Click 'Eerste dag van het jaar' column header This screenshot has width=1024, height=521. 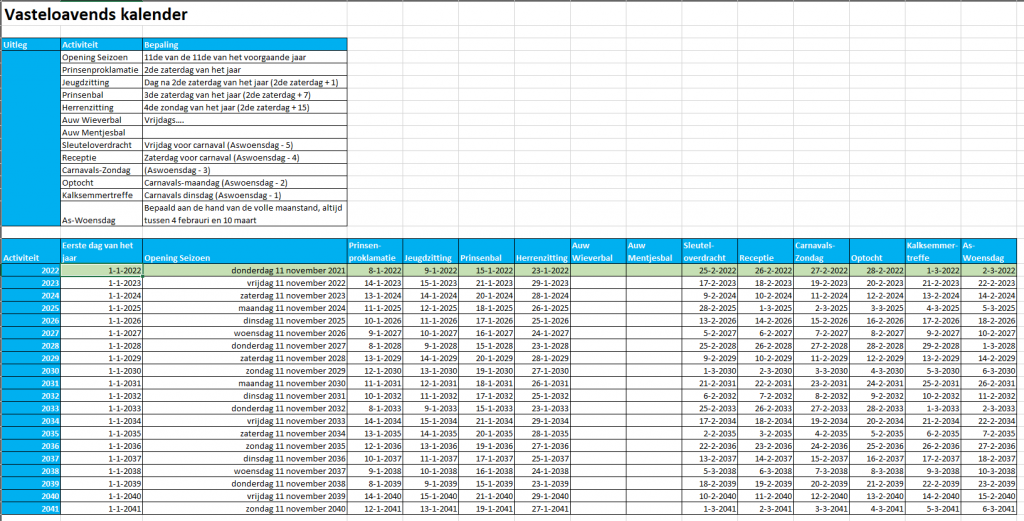click(x=101, y=251)
